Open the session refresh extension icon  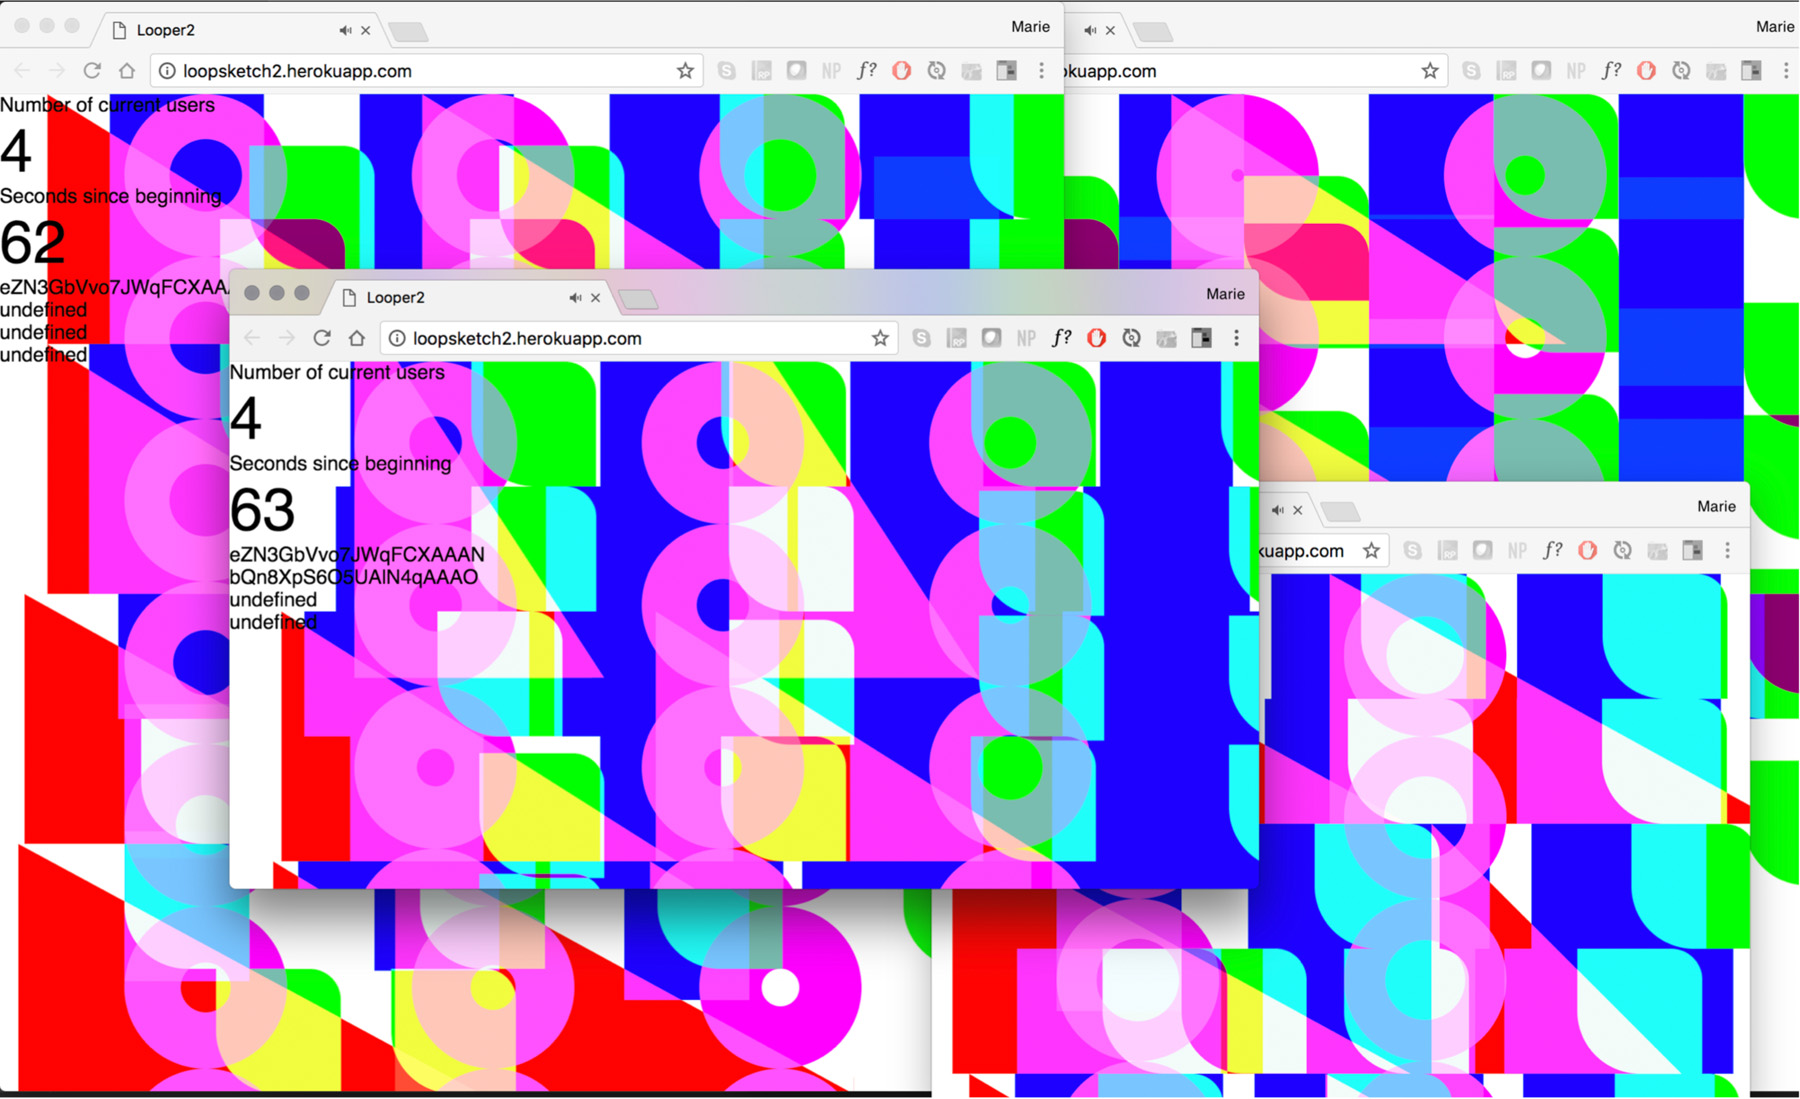[x=1131, y=338]
